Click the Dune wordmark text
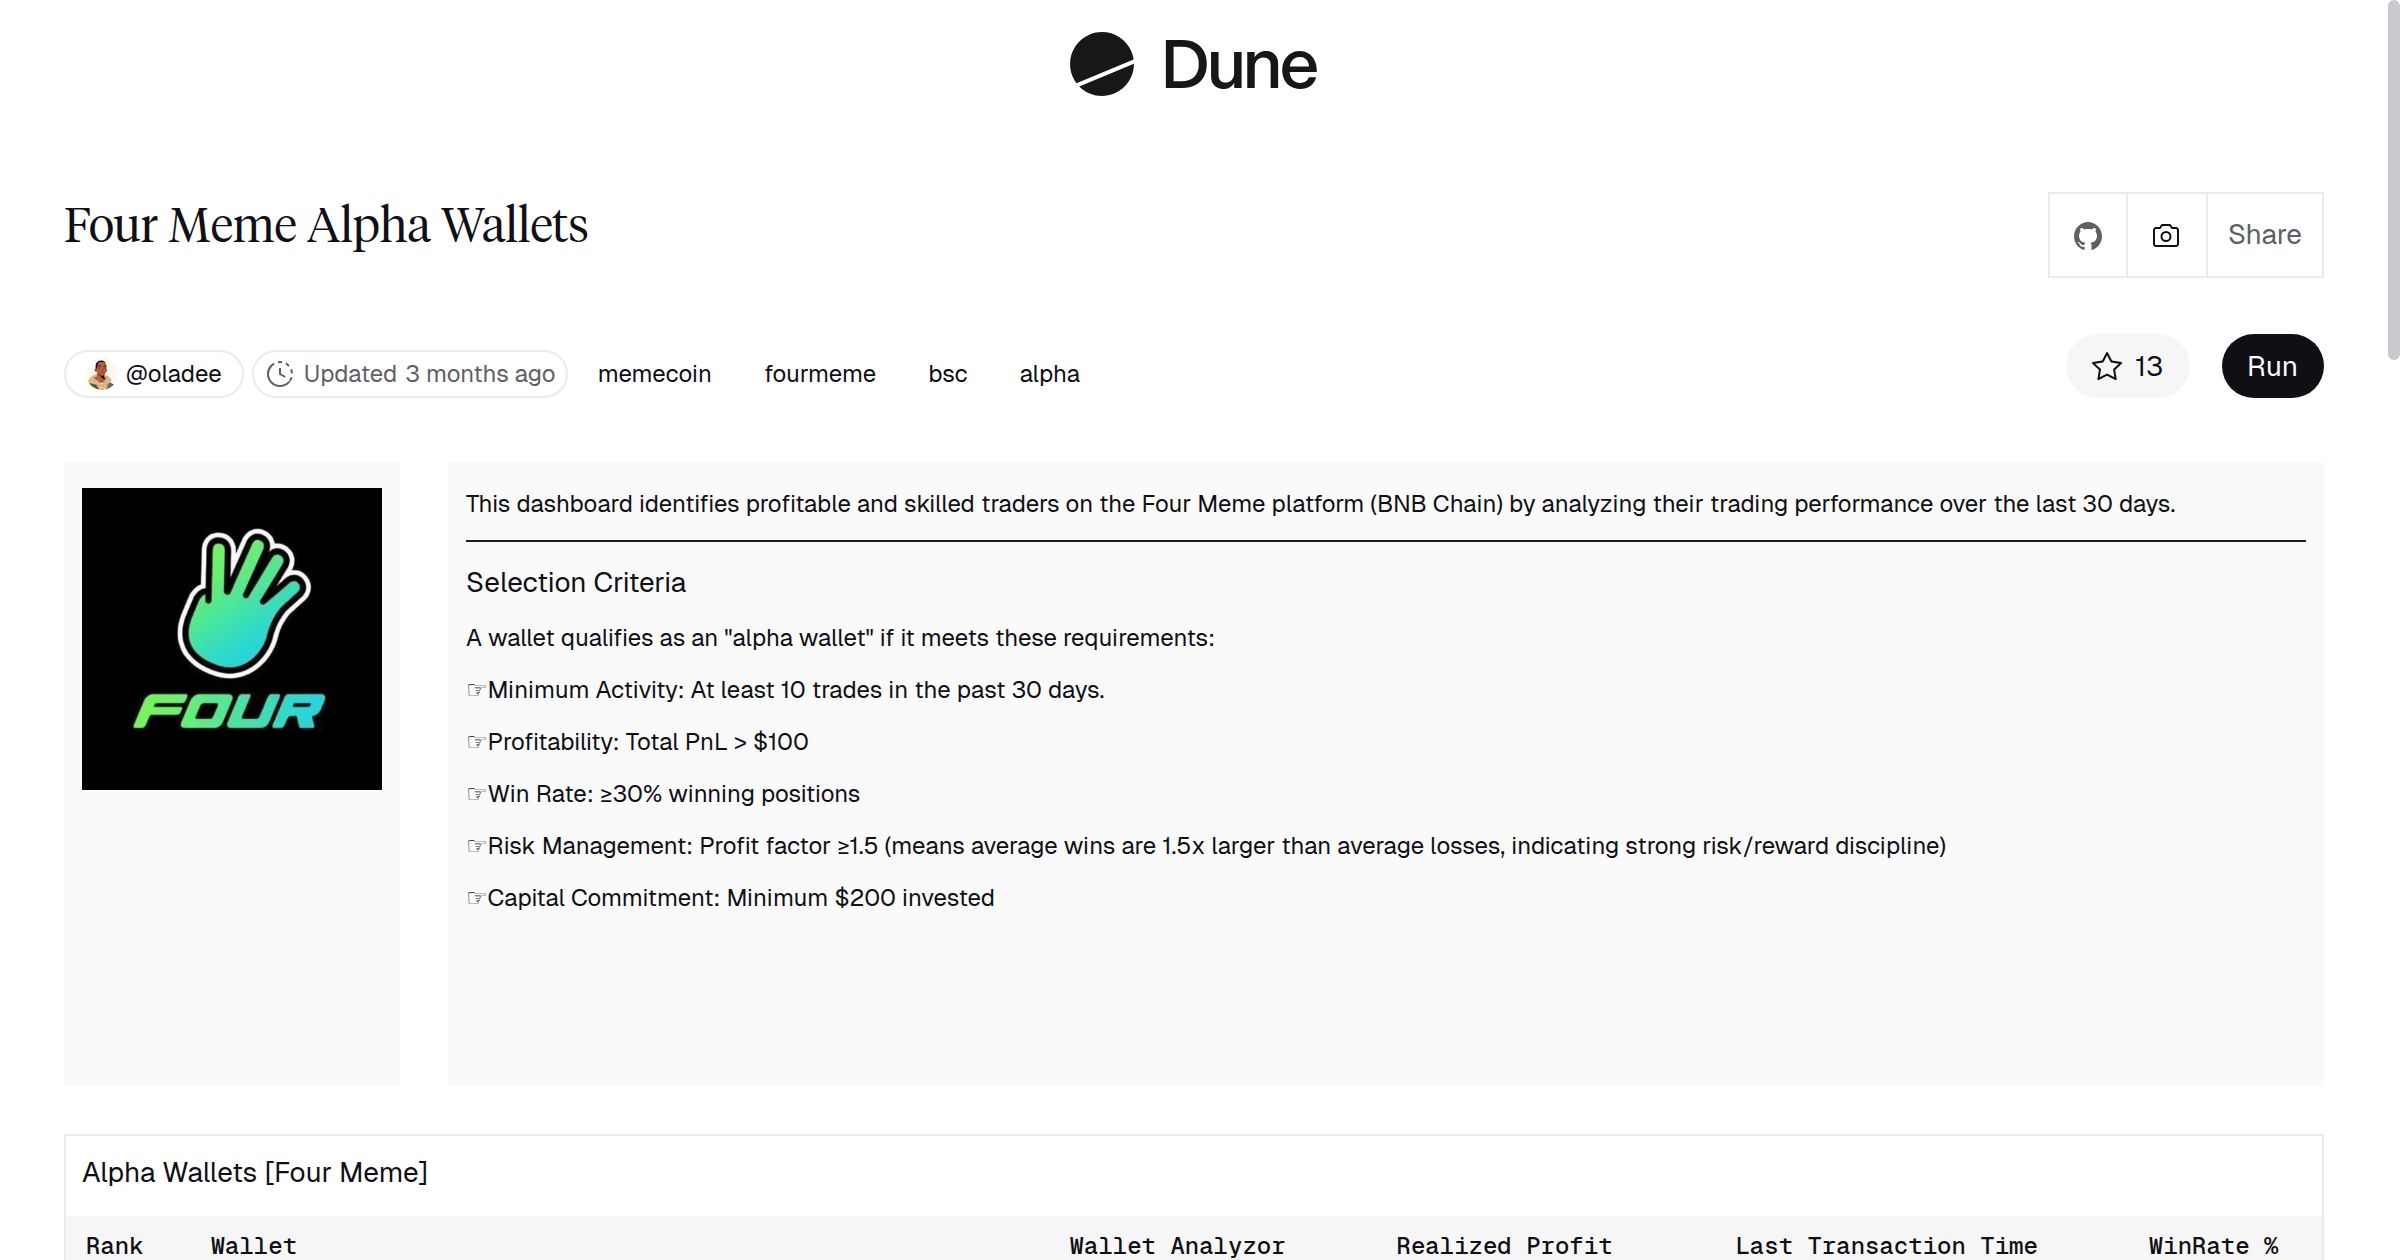2400x1260 pixels. pyautogui.click(x=1239, y=66)
